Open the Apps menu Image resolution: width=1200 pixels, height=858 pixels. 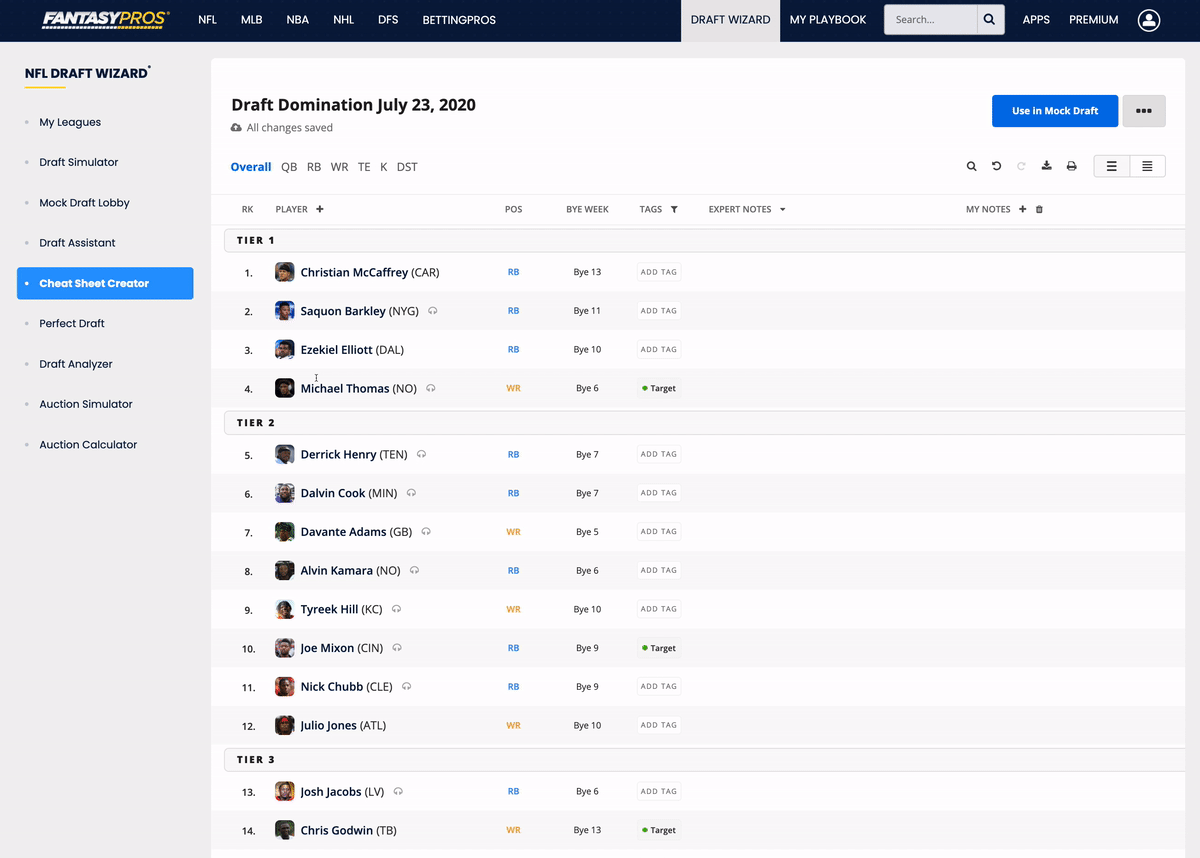(1036, 20)
